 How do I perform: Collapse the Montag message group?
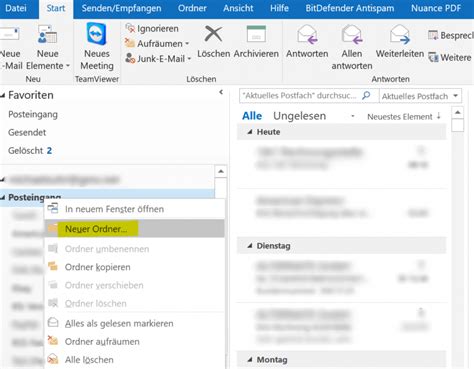tap(250, 360)
